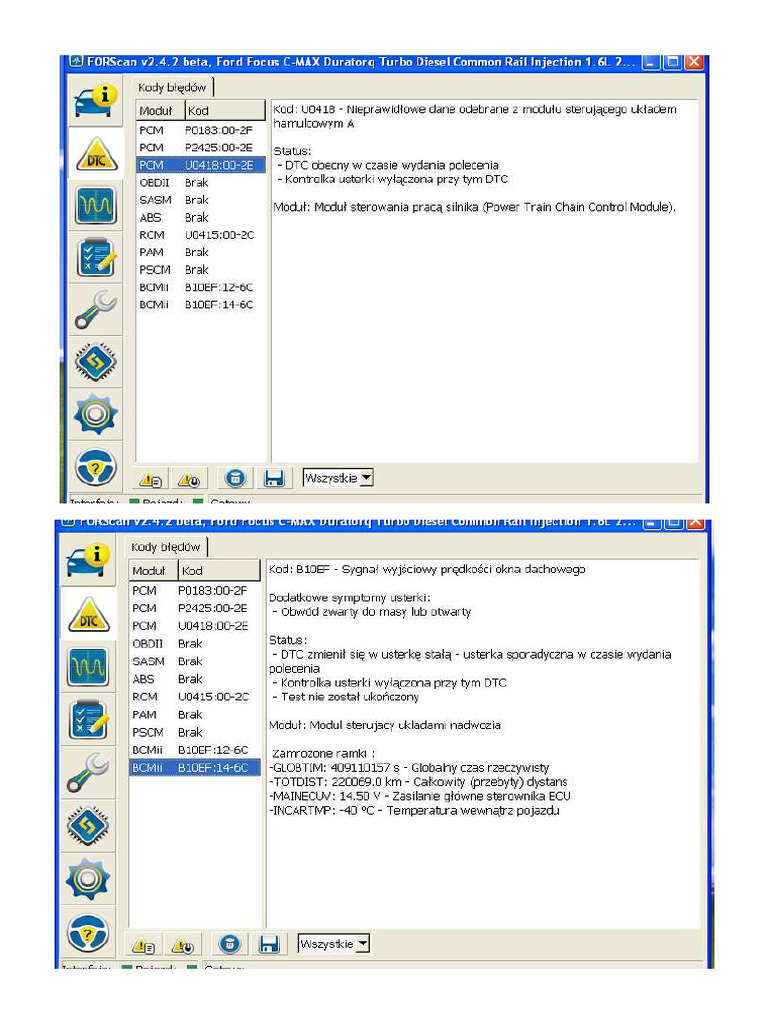Select ABS Brak row in upper window
This screenshot has height=1024, width=768.
click(201, 217)
